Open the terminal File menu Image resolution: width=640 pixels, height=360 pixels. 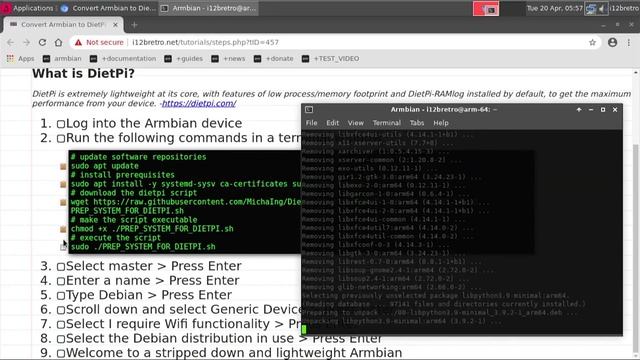(x=311, y=123)
